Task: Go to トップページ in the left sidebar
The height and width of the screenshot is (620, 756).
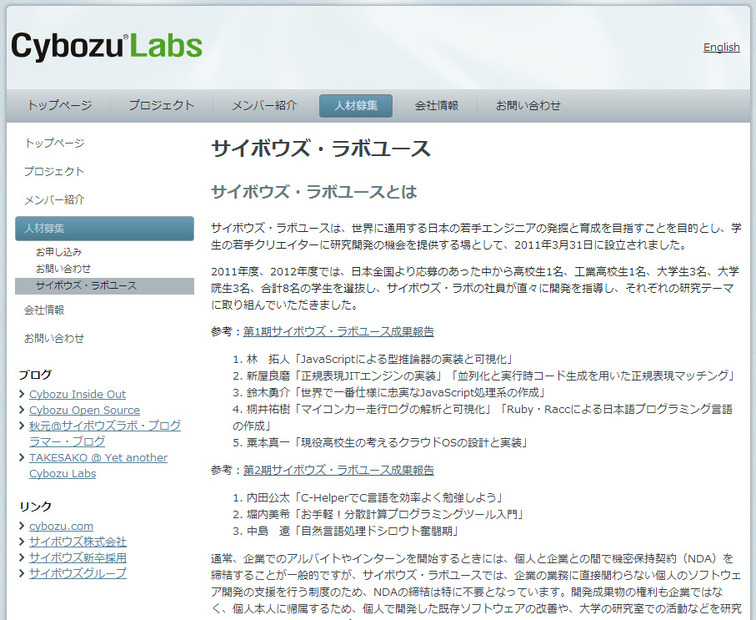Action: pyautogui.click(x=54, y=143)
